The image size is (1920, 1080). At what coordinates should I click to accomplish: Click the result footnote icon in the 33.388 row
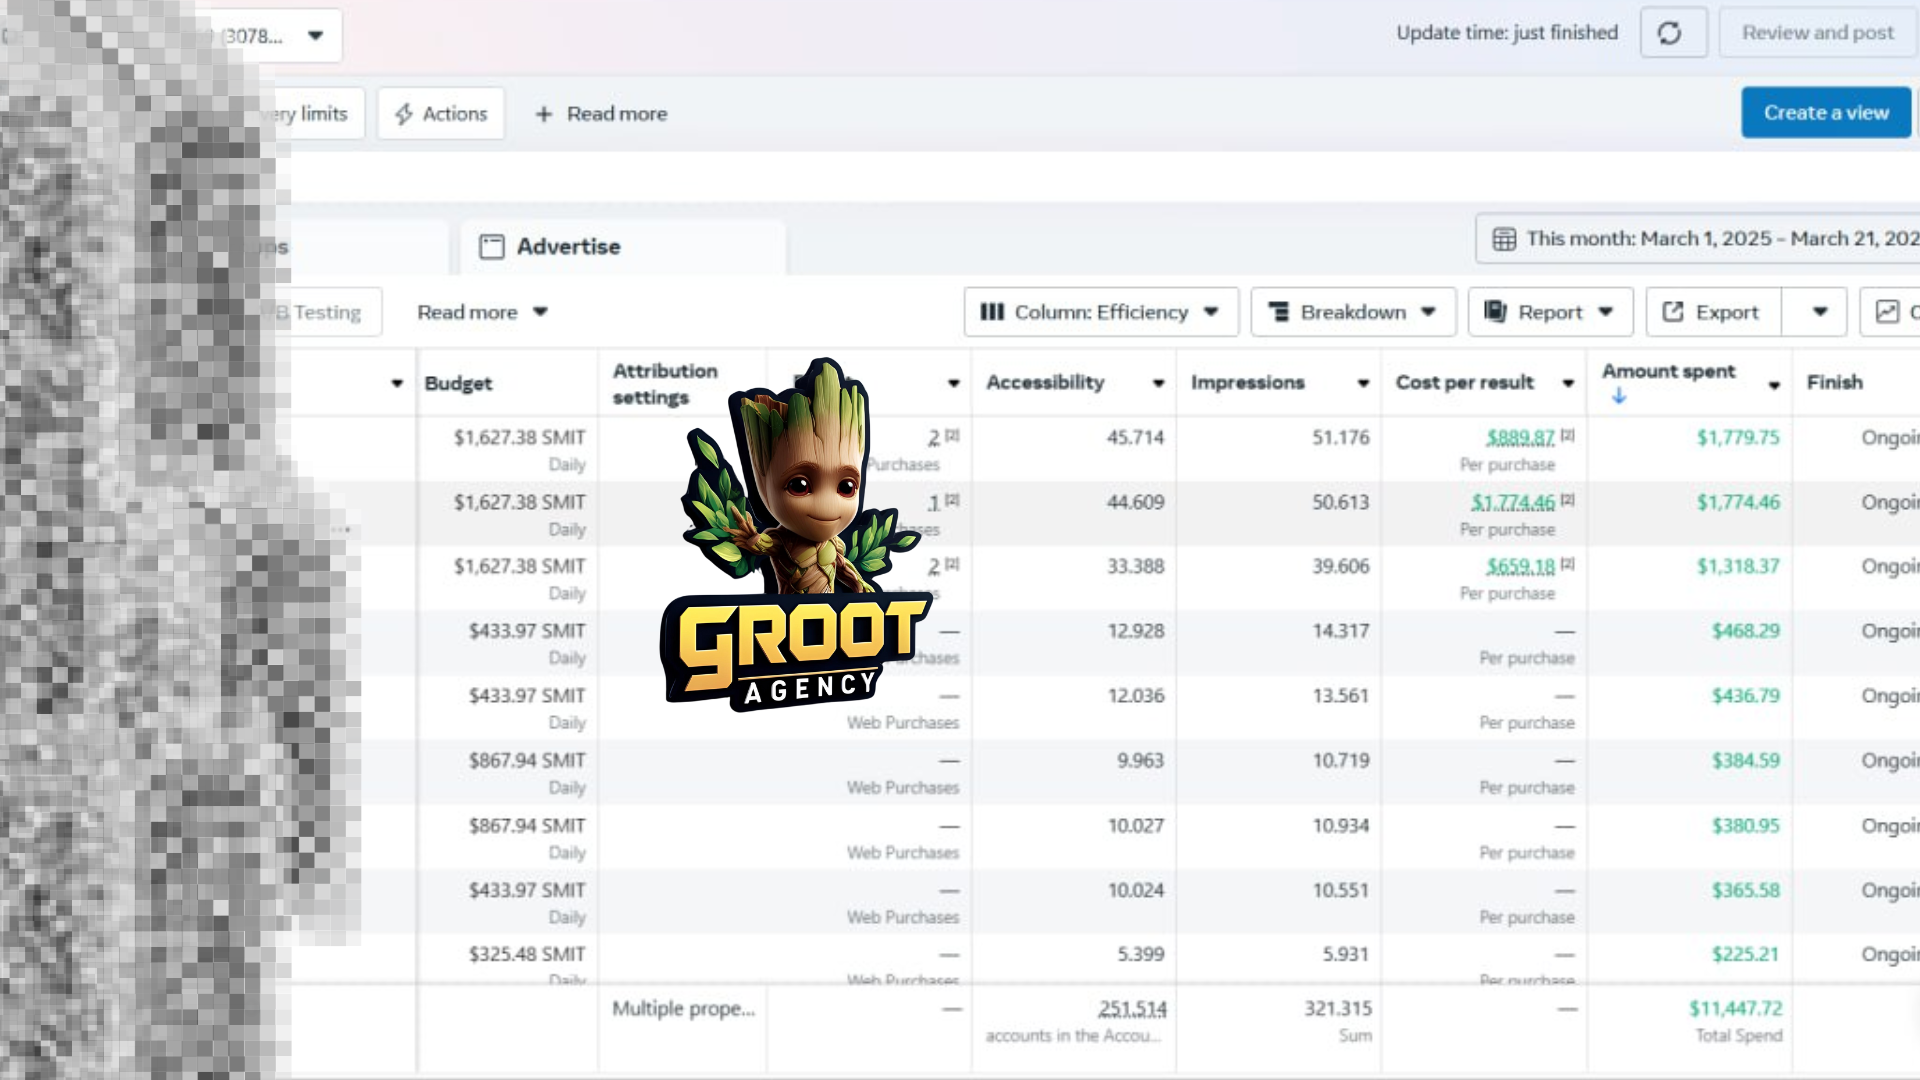coord(953,564)
